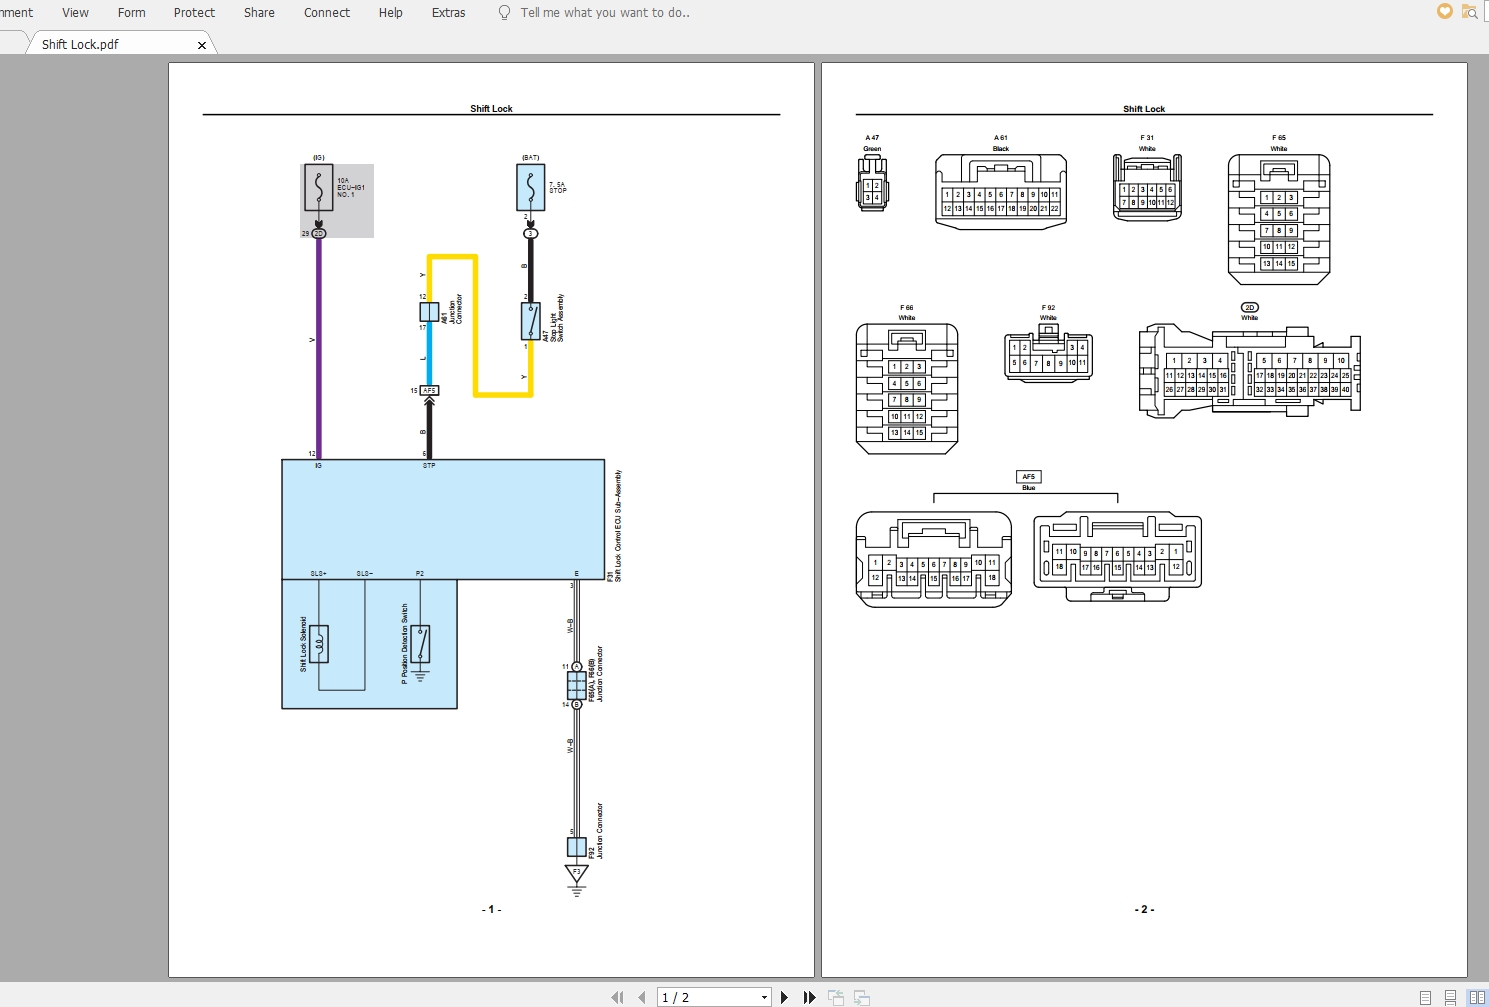
Task: Open the Form menu
Action: pos(131,13)
